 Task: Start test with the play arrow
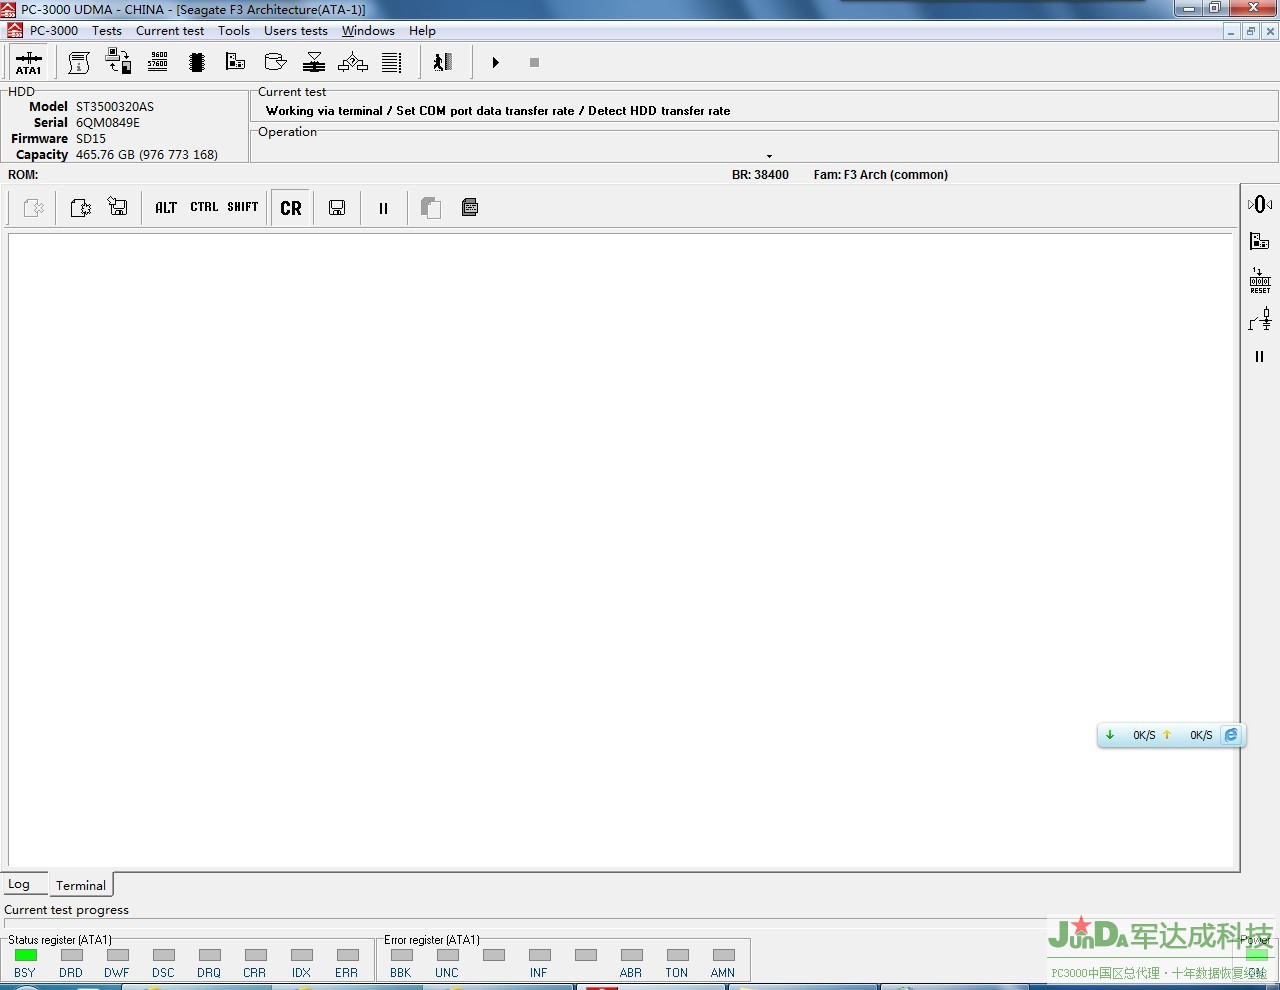tap(495, 62)
